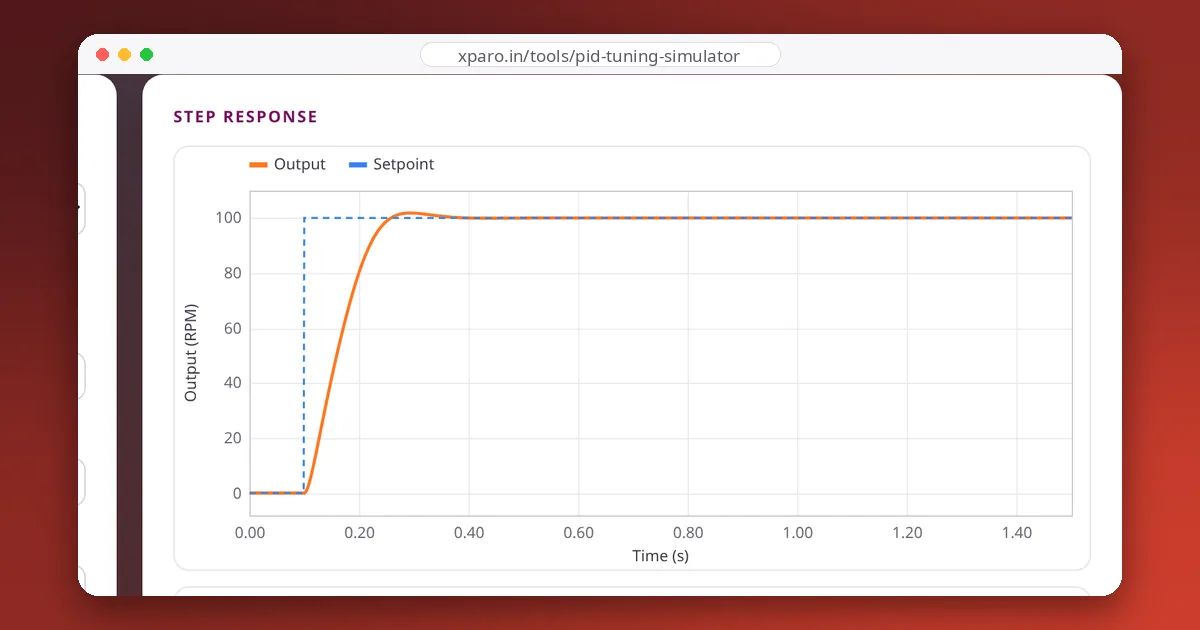
Task: Click the 60 tick on output axis
Action: 233,328
